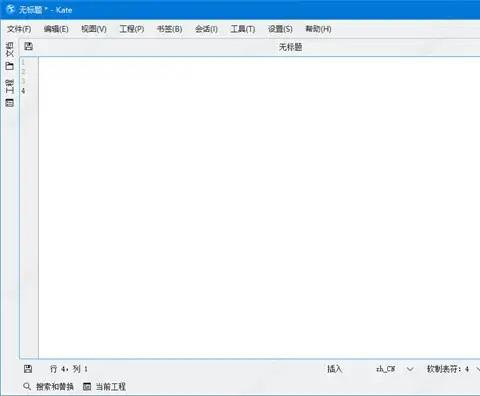The height and width of the screenshot is (396, 480).
Task: Click the 行 4, 列 1 position indicator
Action: [69, 369]
